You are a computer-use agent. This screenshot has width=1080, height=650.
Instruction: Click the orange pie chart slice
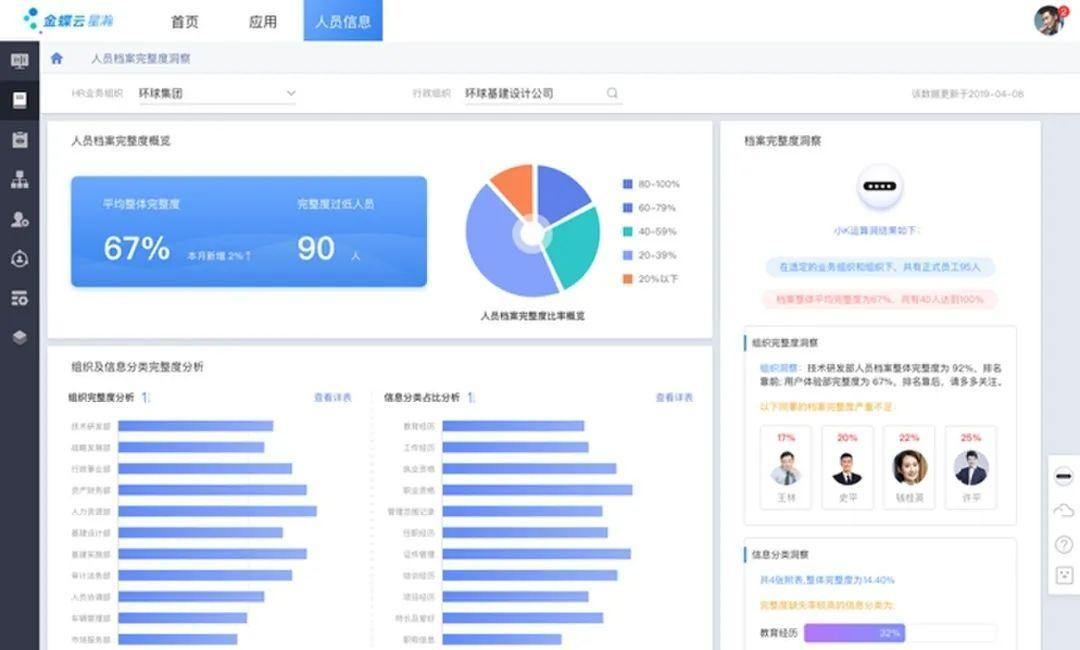click(x=515, y=189)
